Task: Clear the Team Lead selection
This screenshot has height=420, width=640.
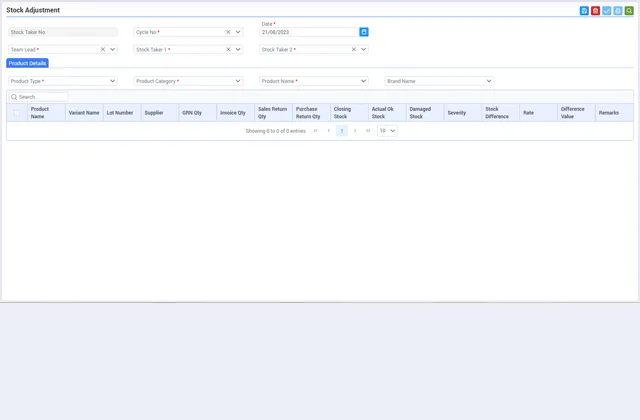Action: tap(102, 49)
